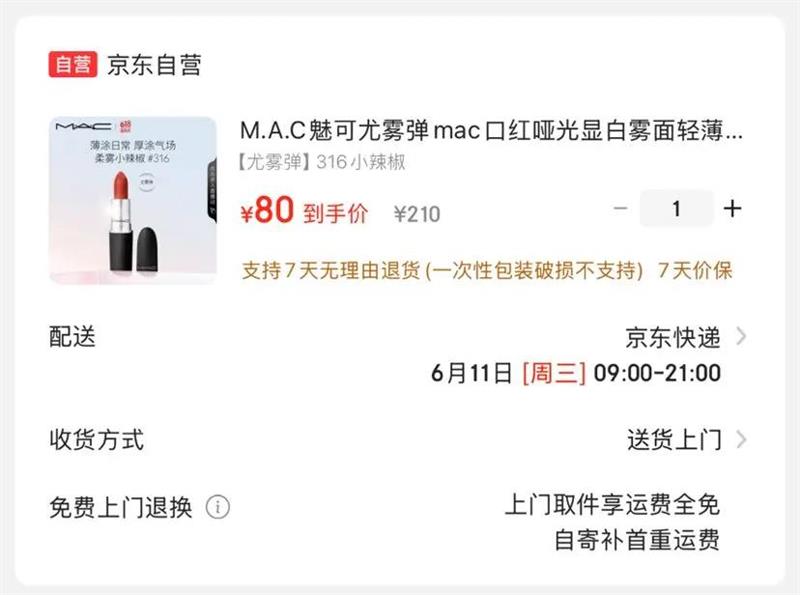Expand the 京东快递 delivery chevron

[741, 337]
